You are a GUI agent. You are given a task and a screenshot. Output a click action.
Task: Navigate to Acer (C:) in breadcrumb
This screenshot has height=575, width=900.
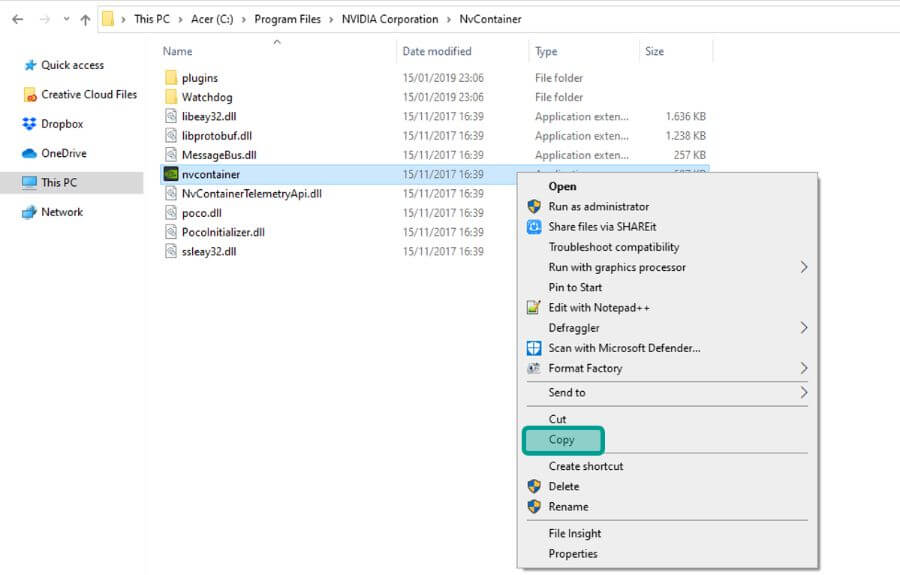point(212,19)
